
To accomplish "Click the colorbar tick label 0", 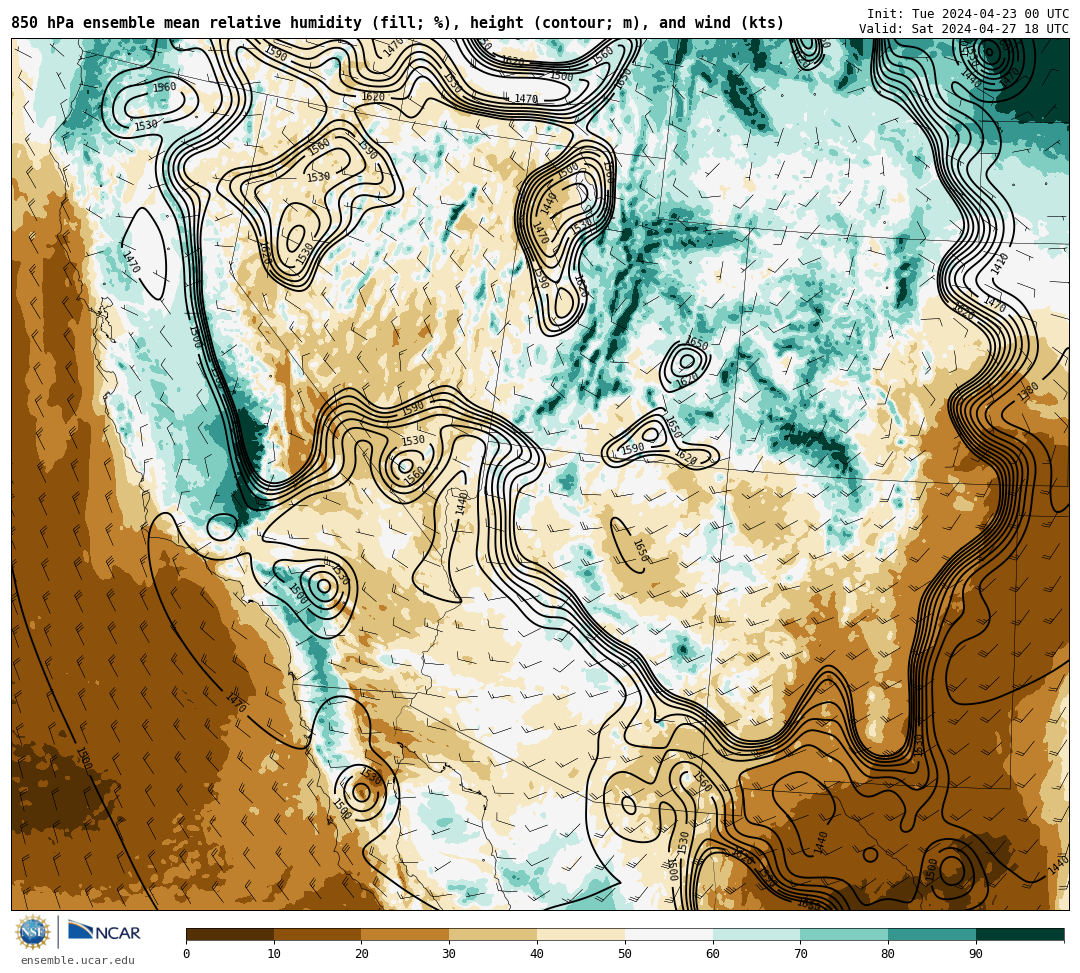I will 187,954.
